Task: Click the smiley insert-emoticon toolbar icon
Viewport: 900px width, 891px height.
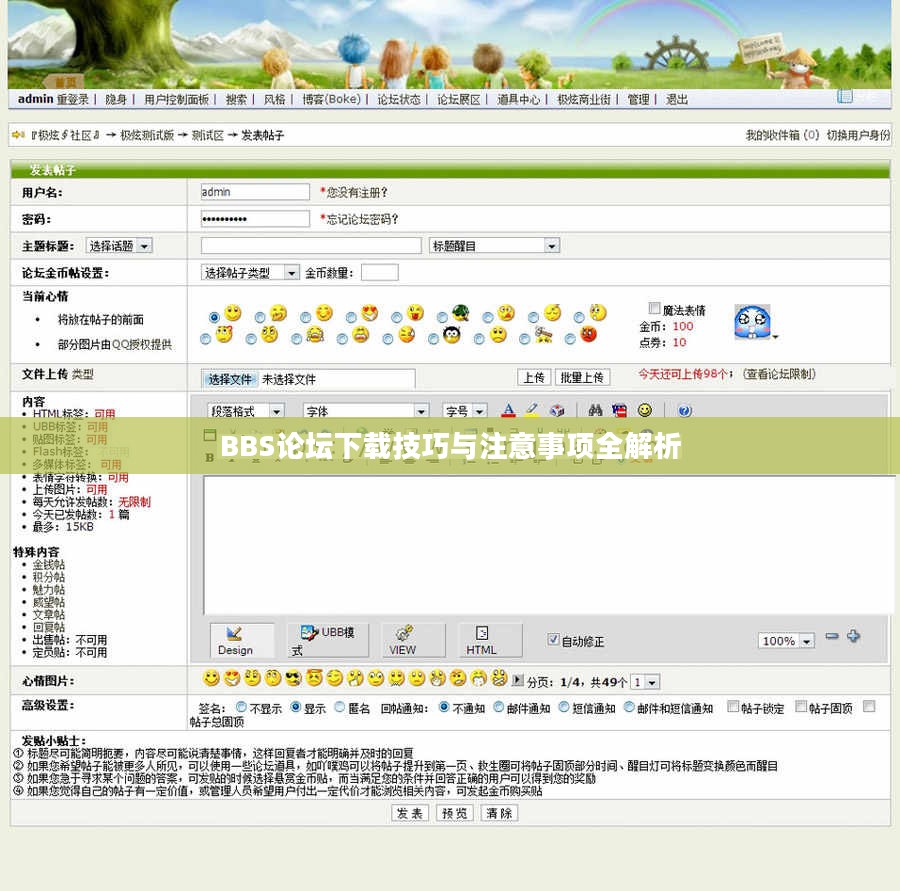Action: 645,410
